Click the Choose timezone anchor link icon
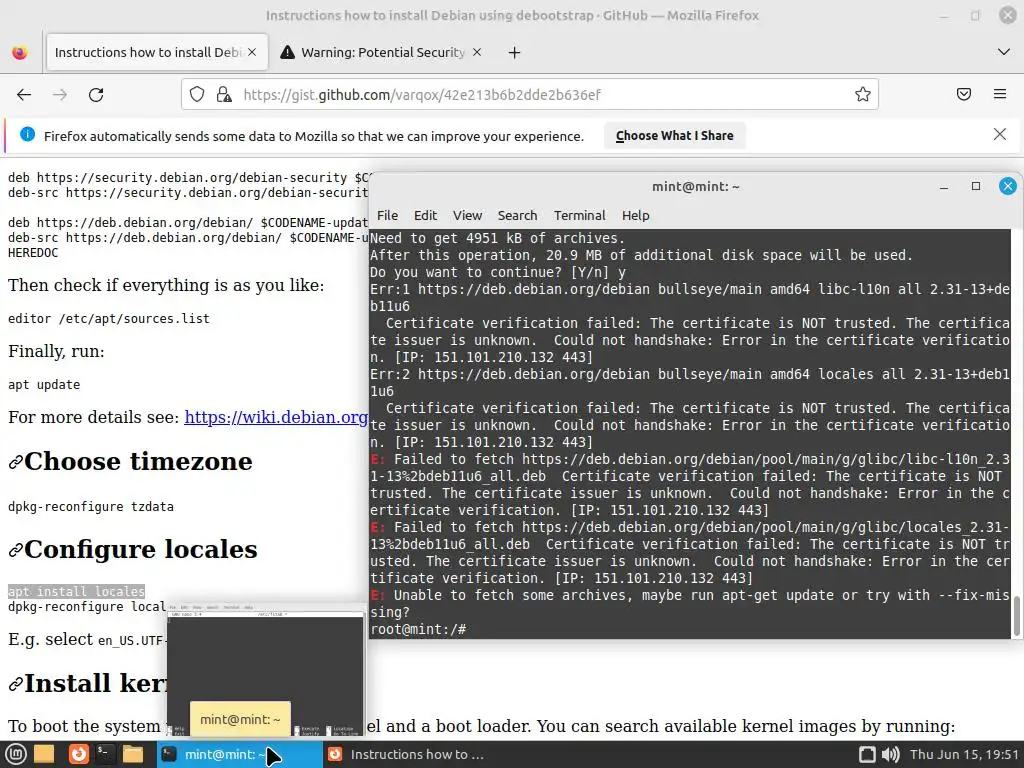 point(16,463)
